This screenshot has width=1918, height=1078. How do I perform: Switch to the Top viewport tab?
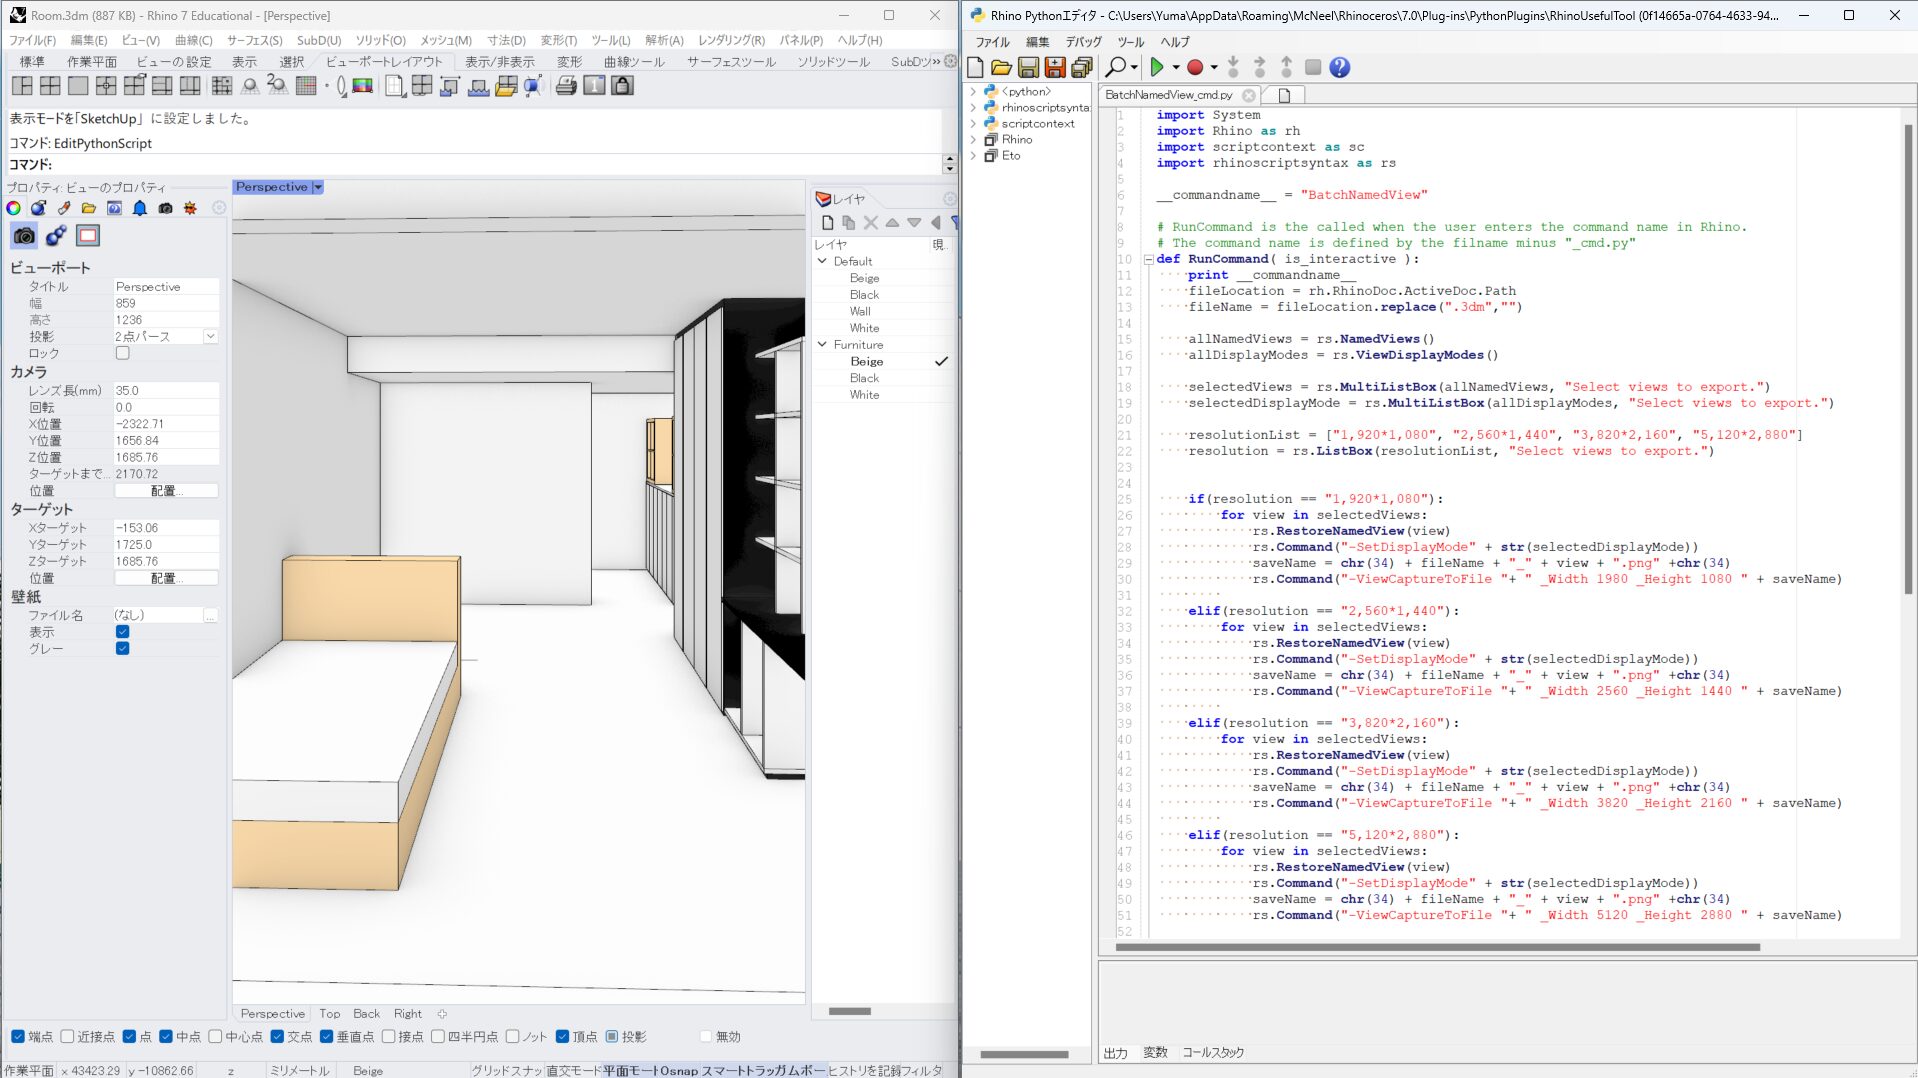click(x=330, y=1013)
